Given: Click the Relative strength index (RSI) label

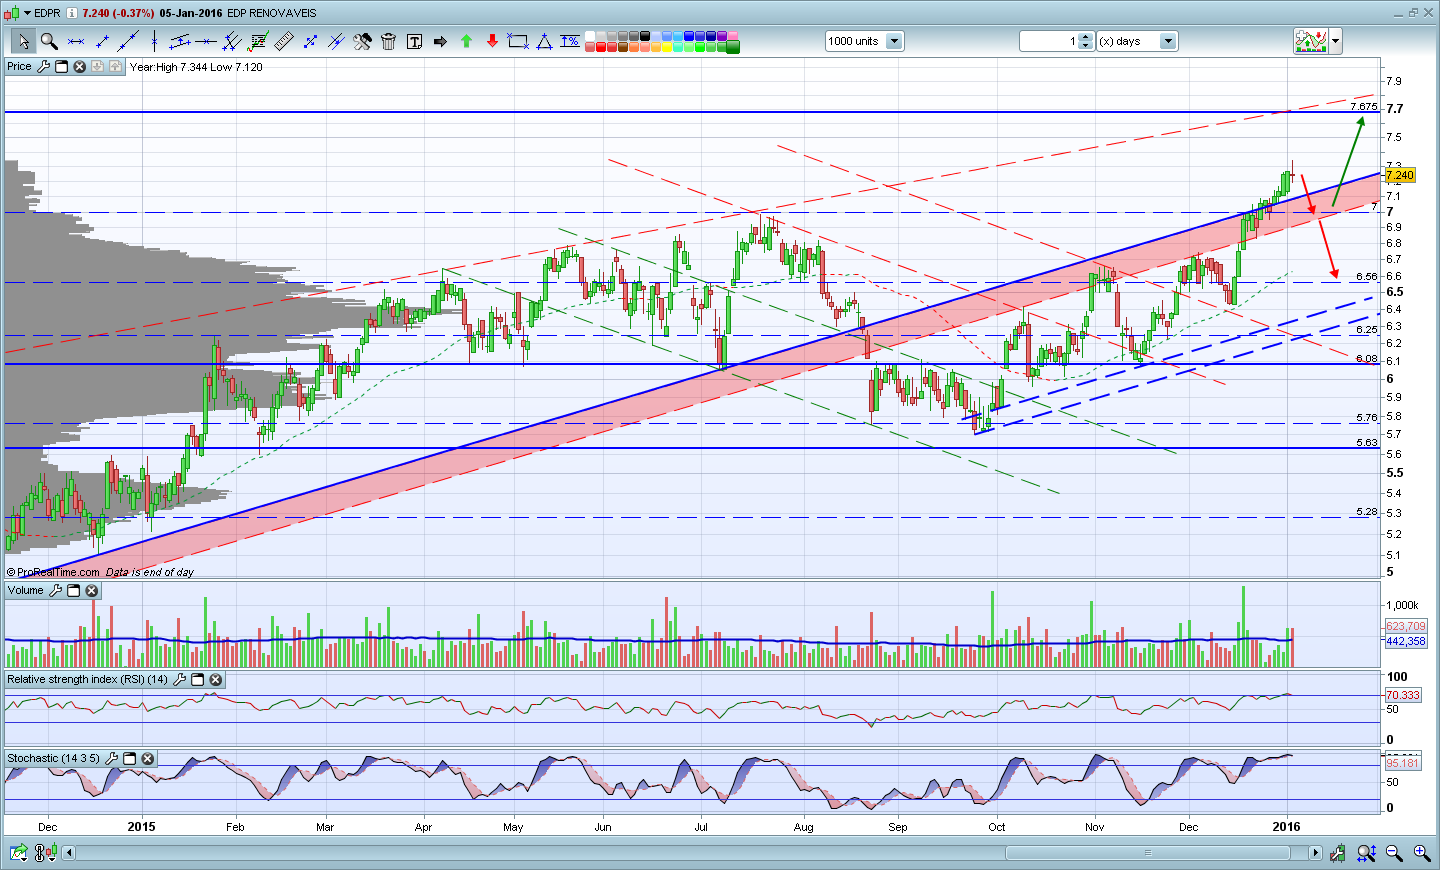Looking at the screenshot, I should 87,680.
